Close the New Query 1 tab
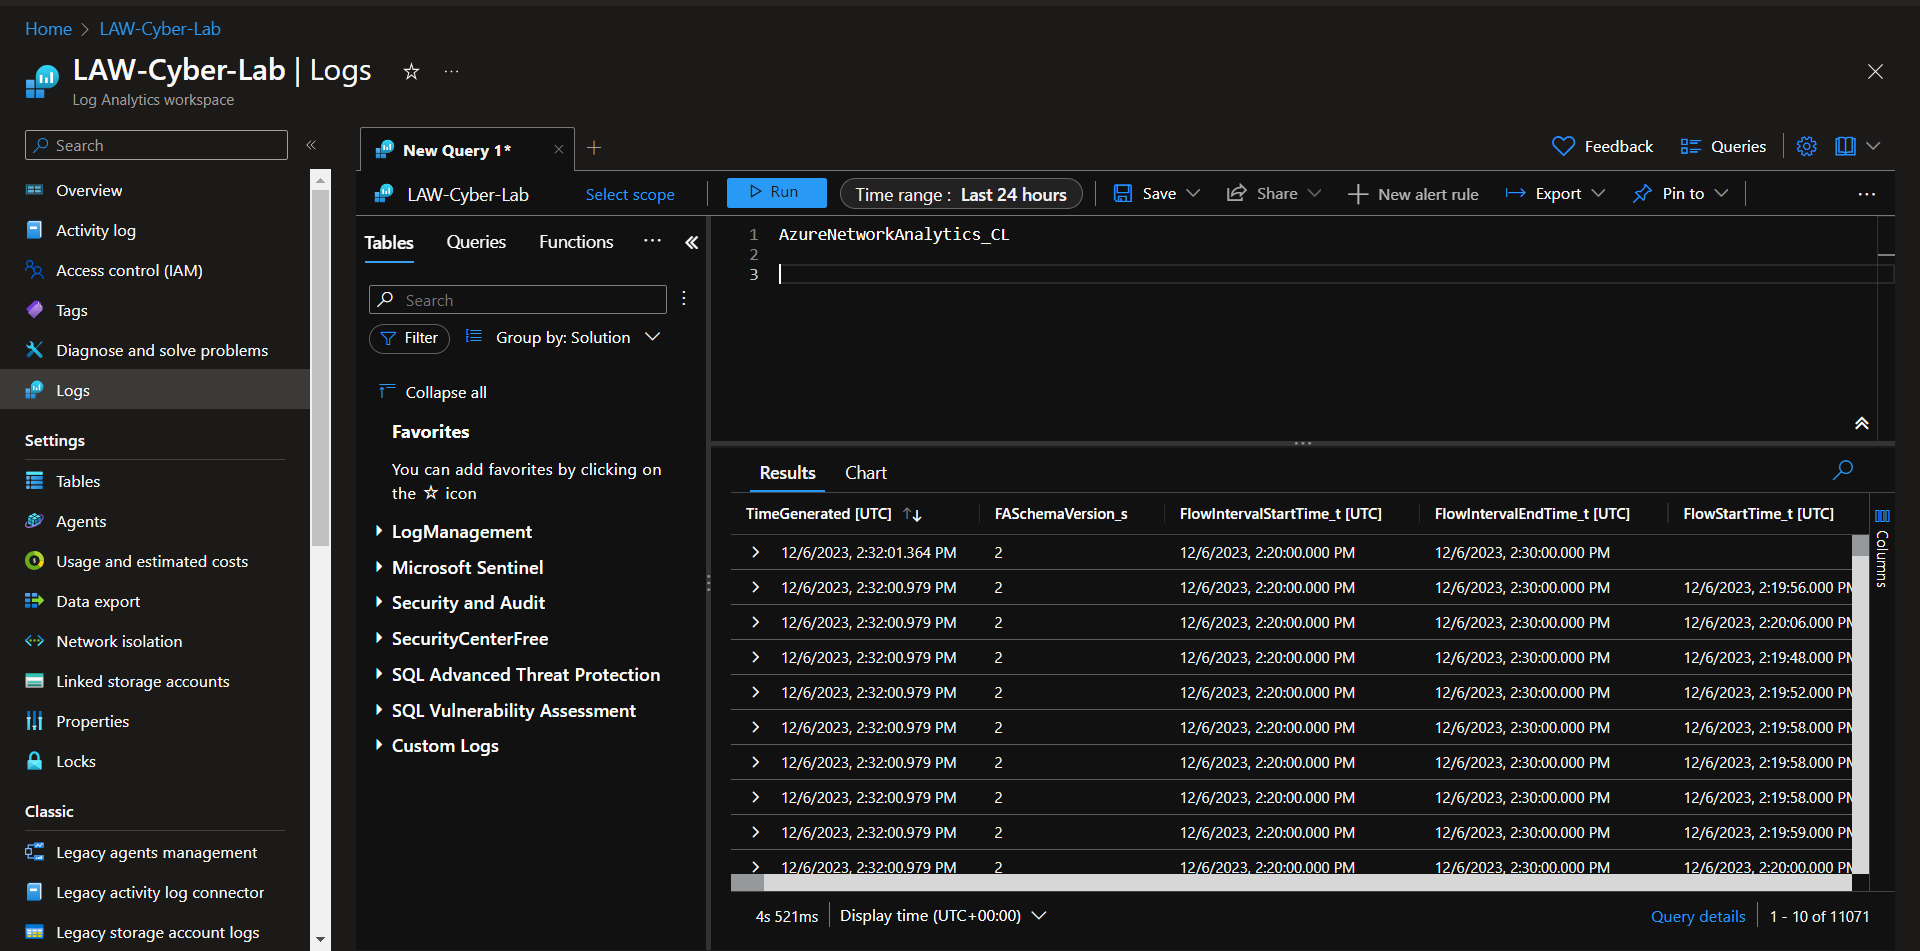The image size is (1920, 951). click(559, 150)
